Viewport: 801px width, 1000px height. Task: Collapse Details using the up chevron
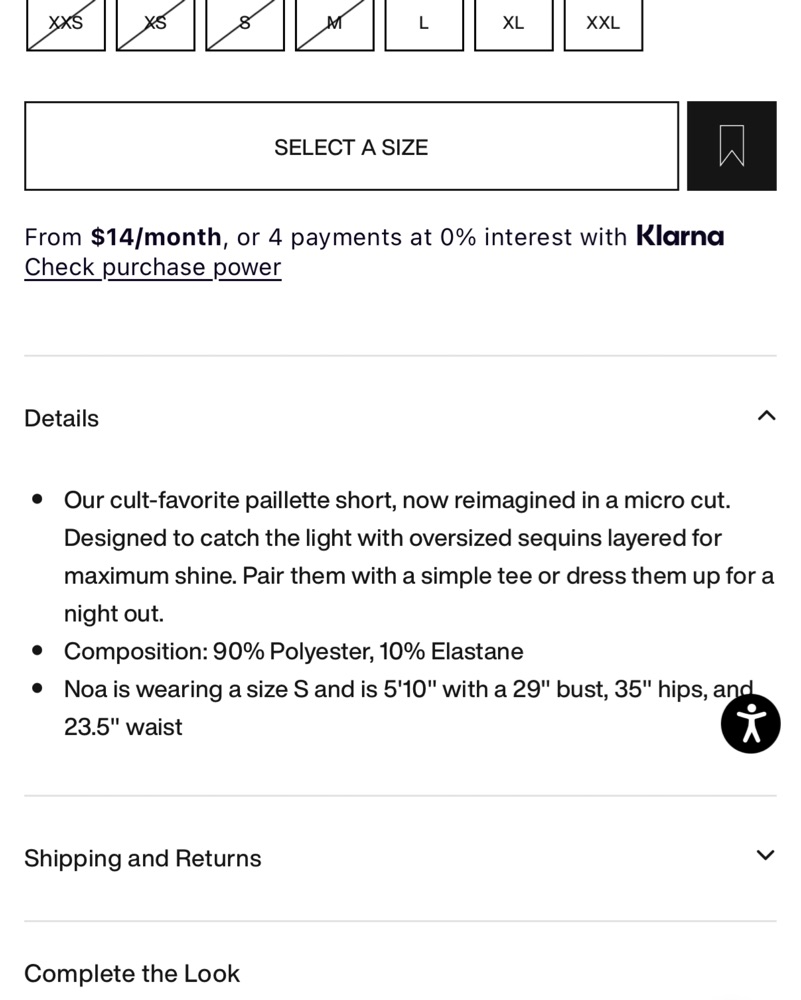click(x=766, y=416)
